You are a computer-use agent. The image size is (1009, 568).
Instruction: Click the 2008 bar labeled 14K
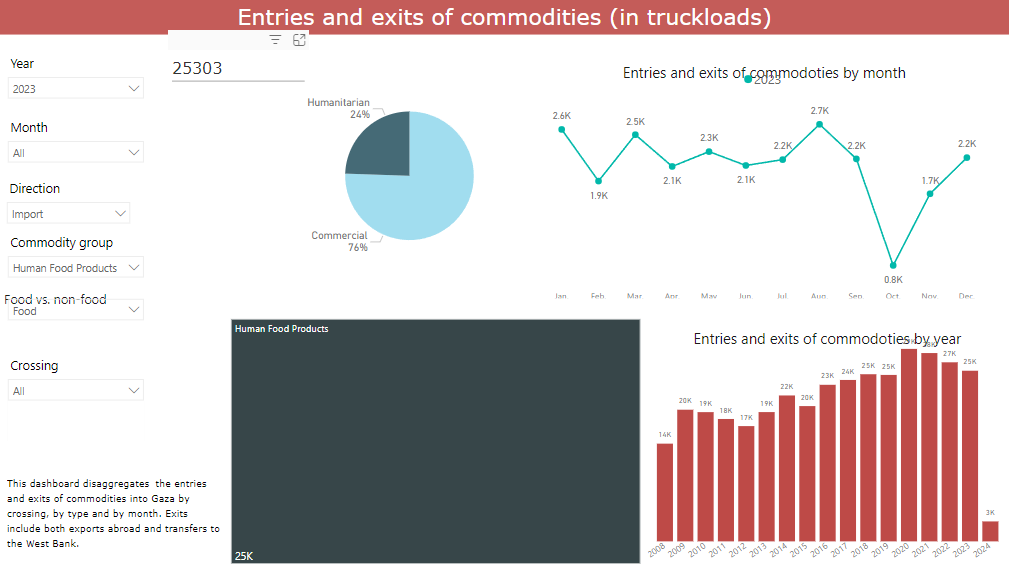(x=665, y=492)
